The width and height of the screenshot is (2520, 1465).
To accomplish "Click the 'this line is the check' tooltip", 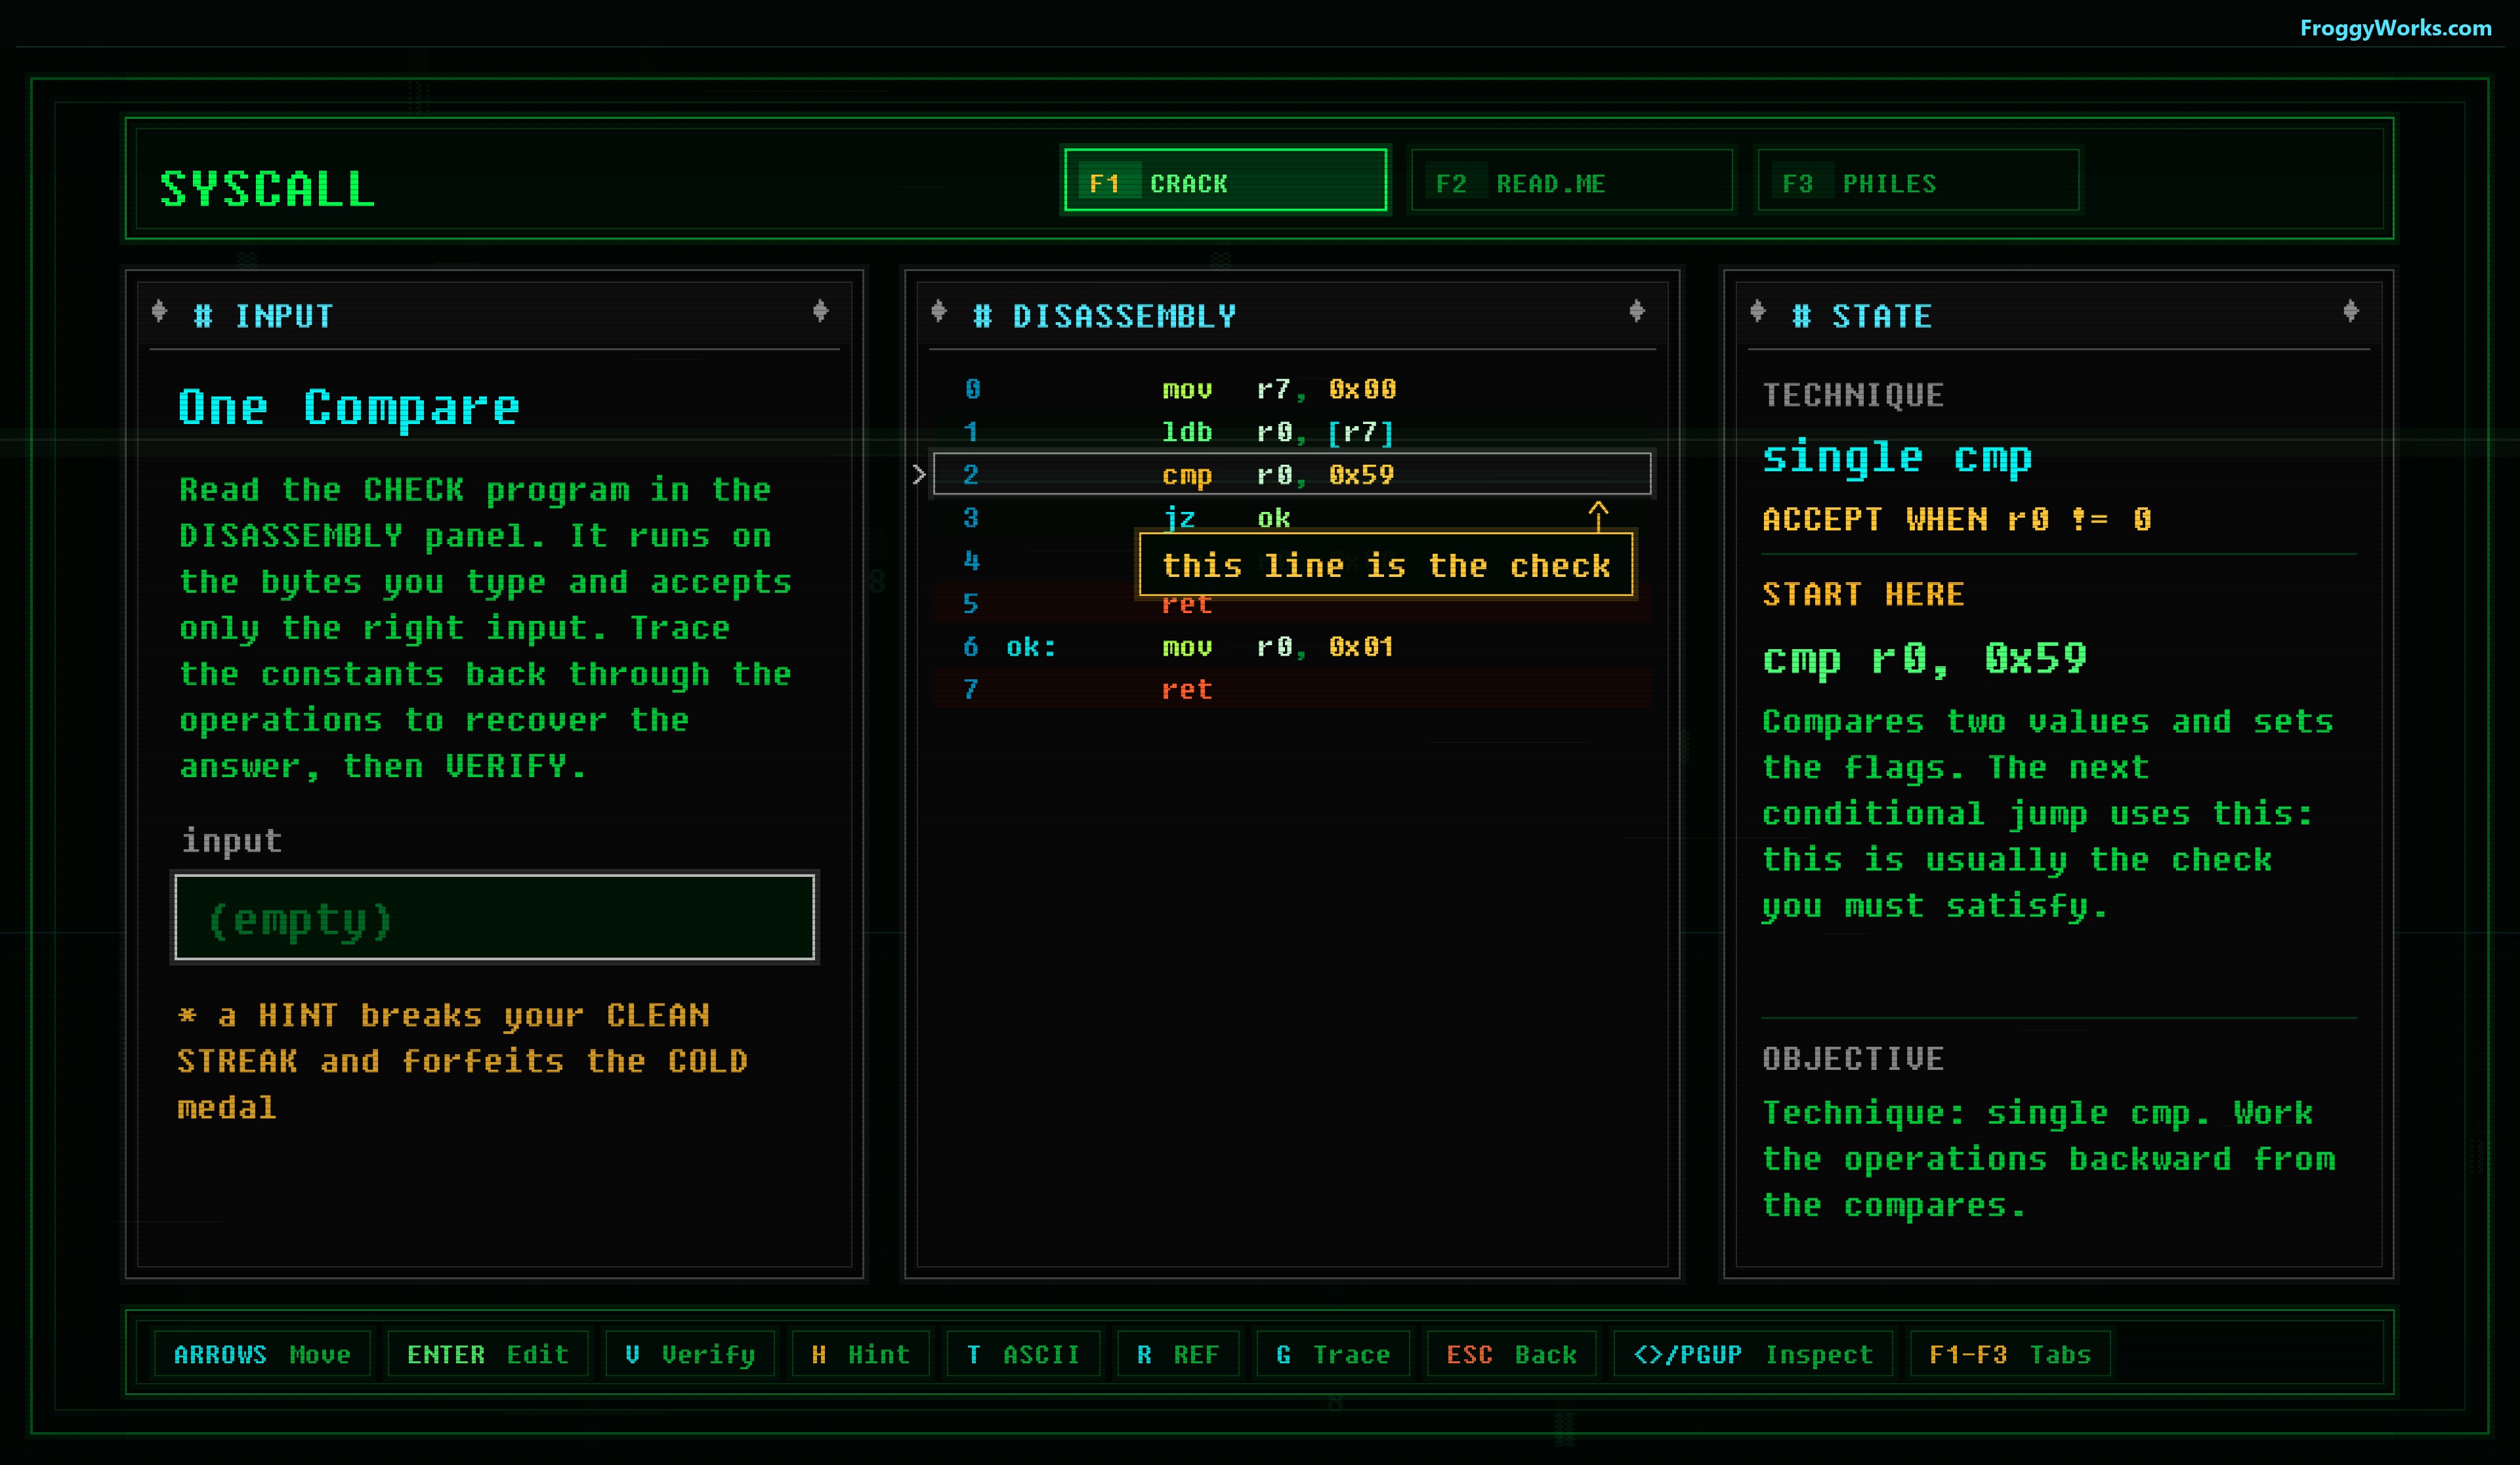I will [x=1386, y=565].
